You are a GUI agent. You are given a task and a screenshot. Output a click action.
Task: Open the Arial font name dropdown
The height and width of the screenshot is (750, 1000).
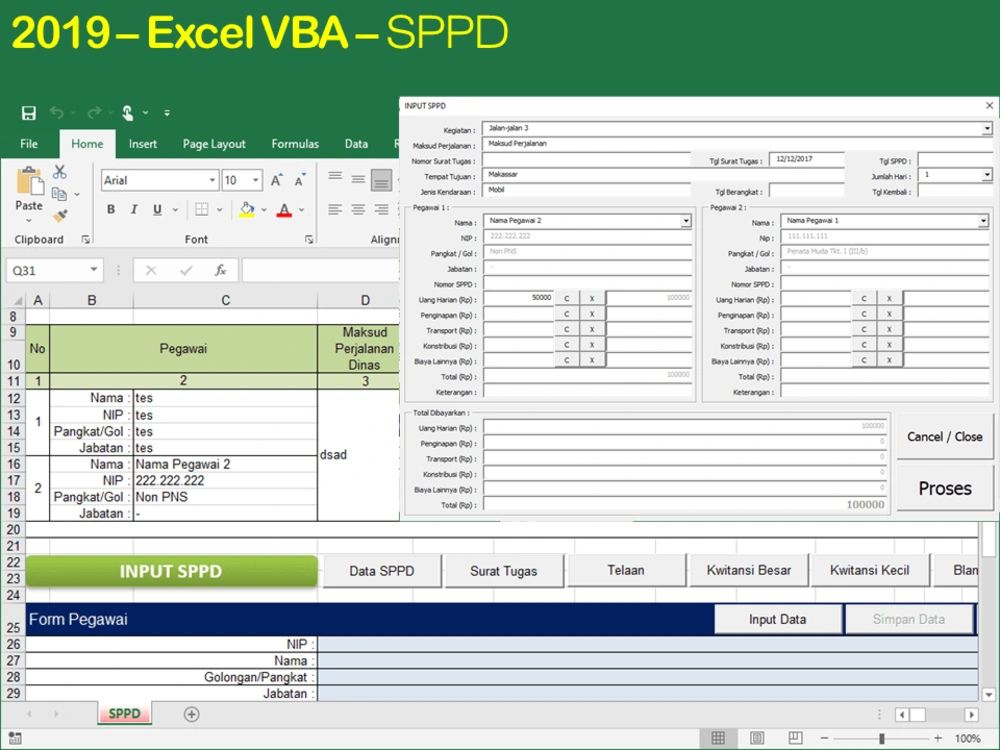coord(212,180)
